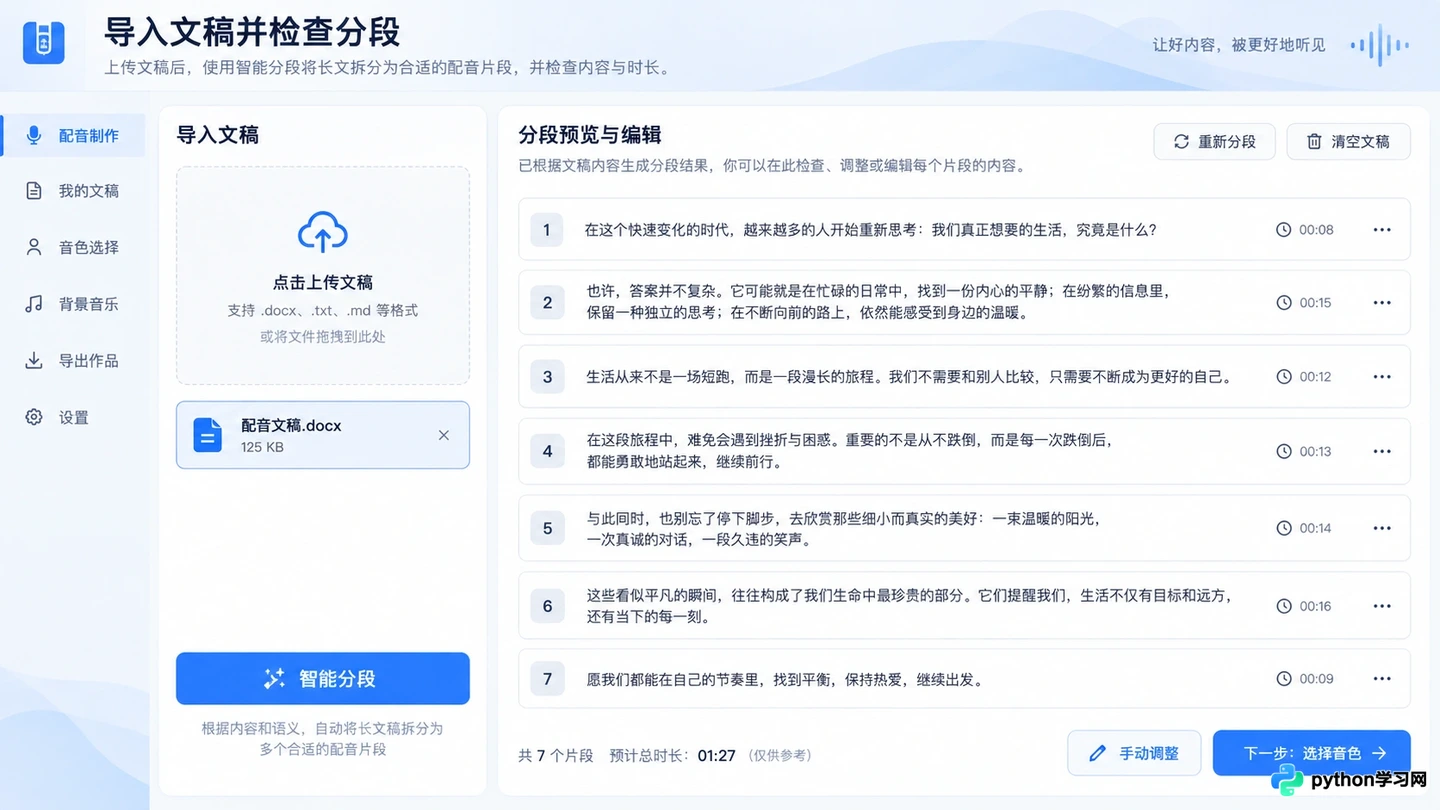Click the 导出作品 download icon
This screenshot has height=810, width=1440.
[x=34, y=360]
